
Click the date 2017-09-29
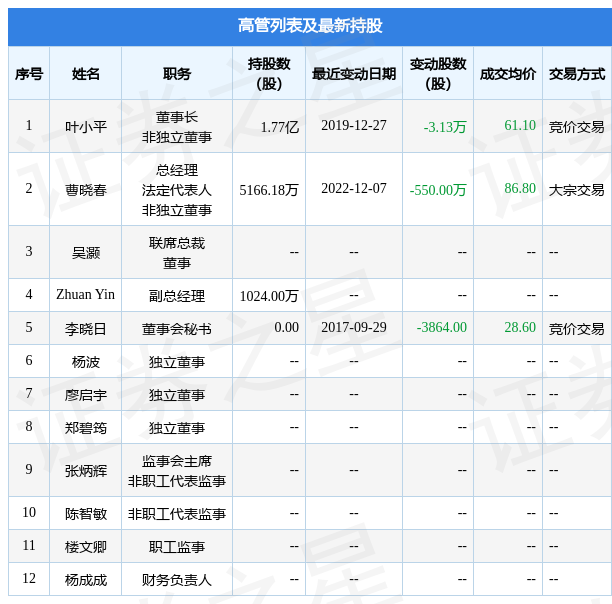pyautogui.click(x=354, y=327)
